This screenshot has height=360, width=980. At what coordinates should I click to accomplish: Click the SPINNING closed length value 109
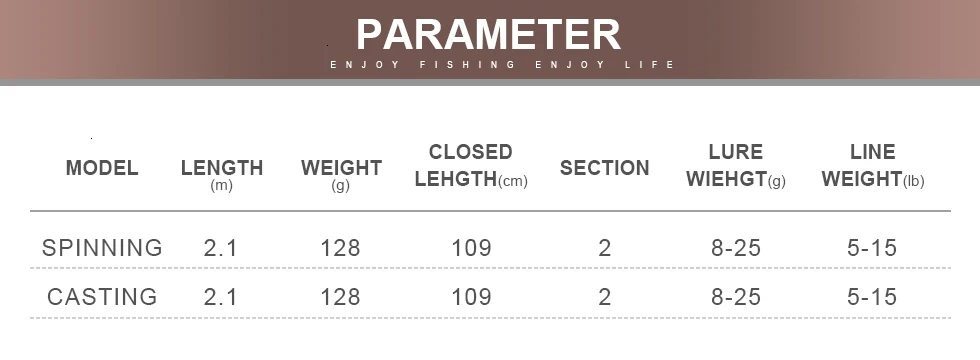pyautogui.click(x=471, y=248)
